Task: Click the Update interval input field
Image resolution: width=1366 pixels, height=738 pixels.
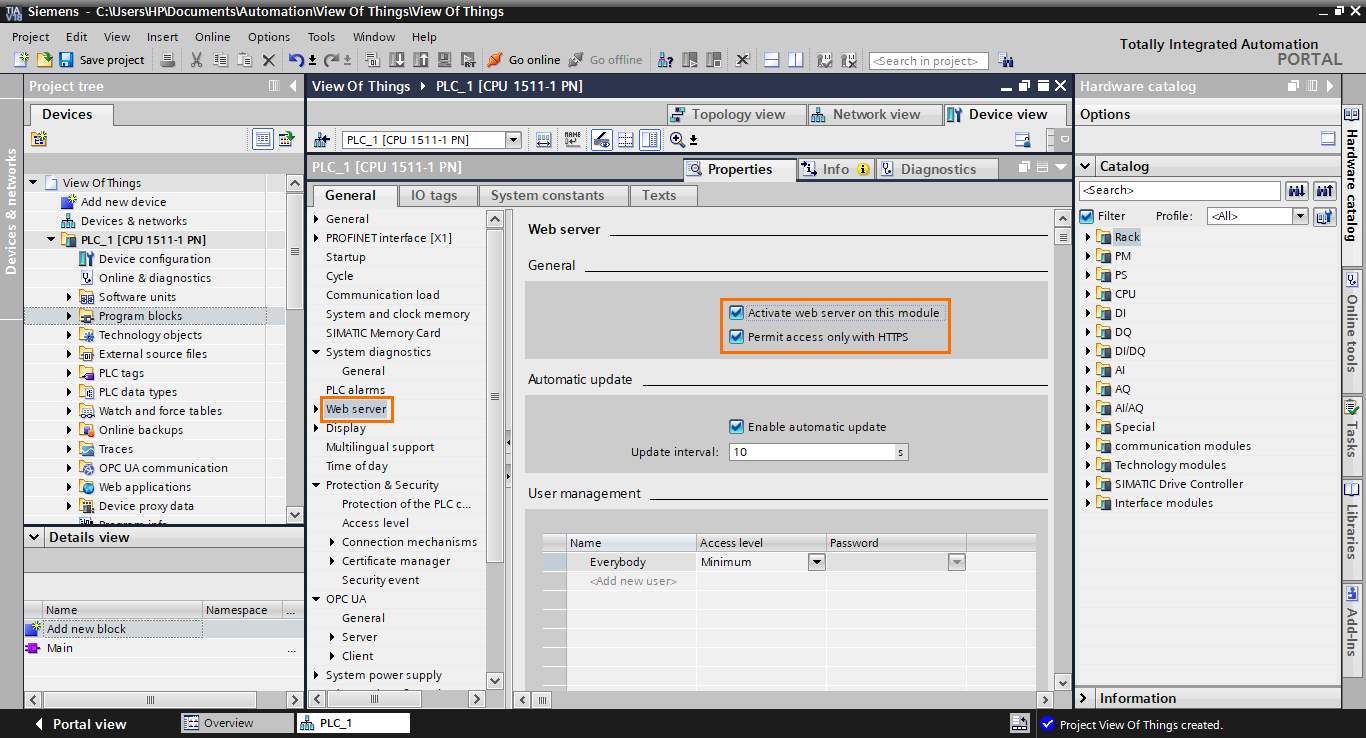Action: [811, 452]
